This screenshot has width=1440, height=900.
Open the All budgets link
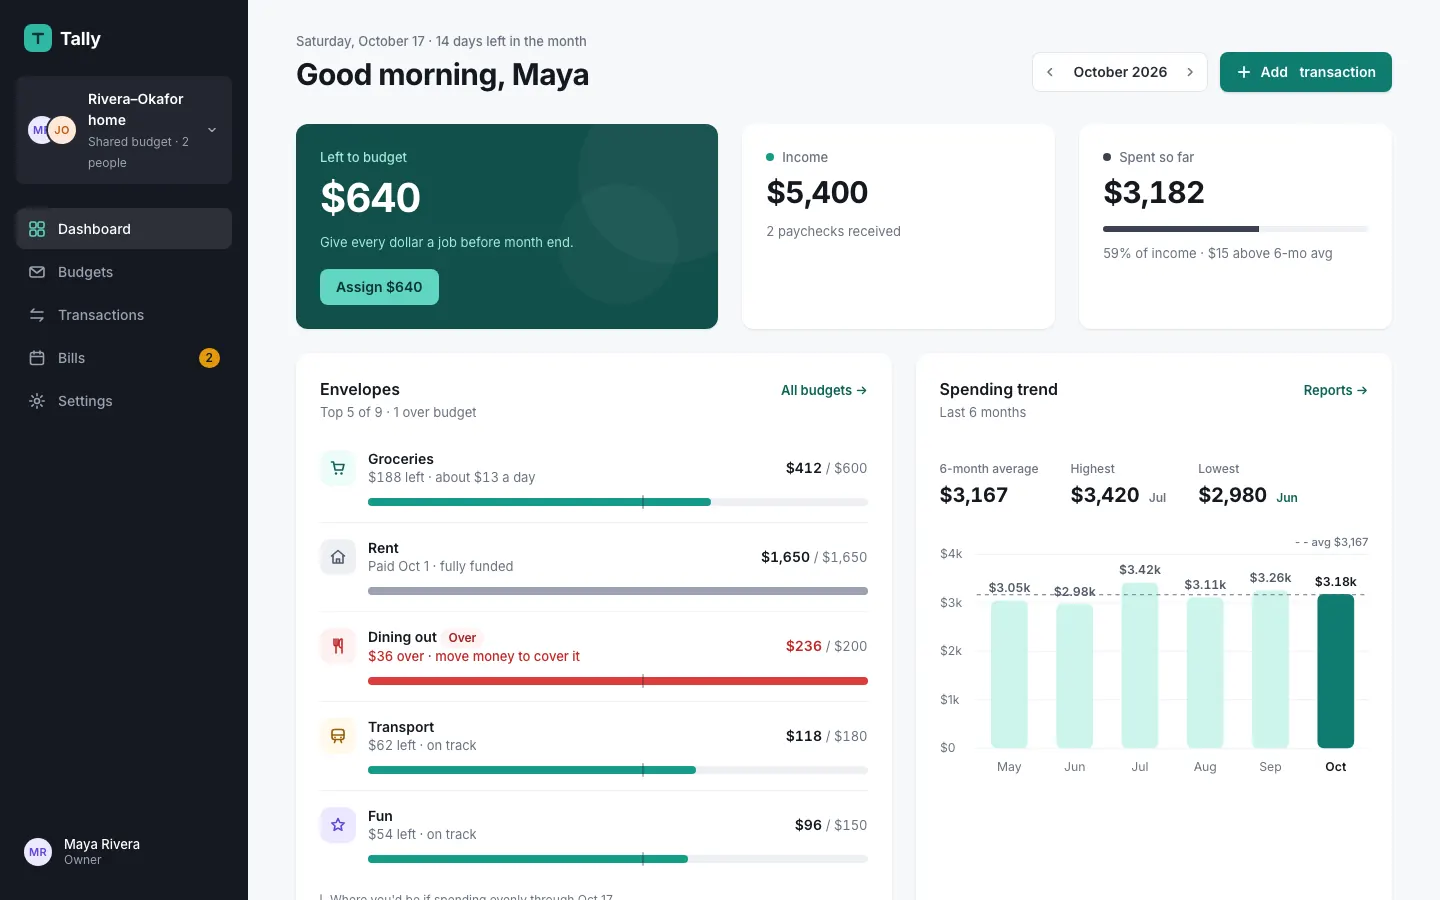(824, 390)
